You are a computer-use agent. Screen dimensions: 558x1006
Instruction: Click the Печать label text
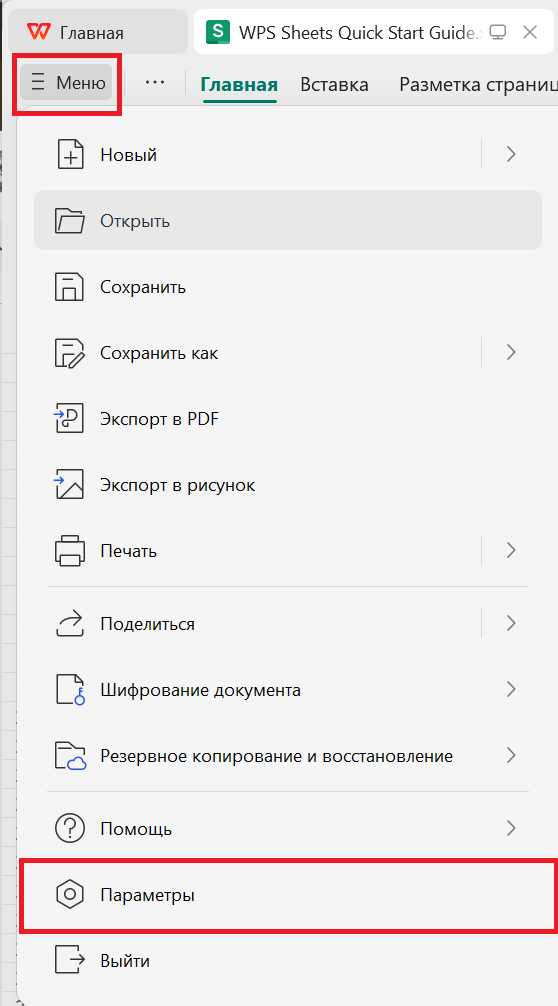128,551
